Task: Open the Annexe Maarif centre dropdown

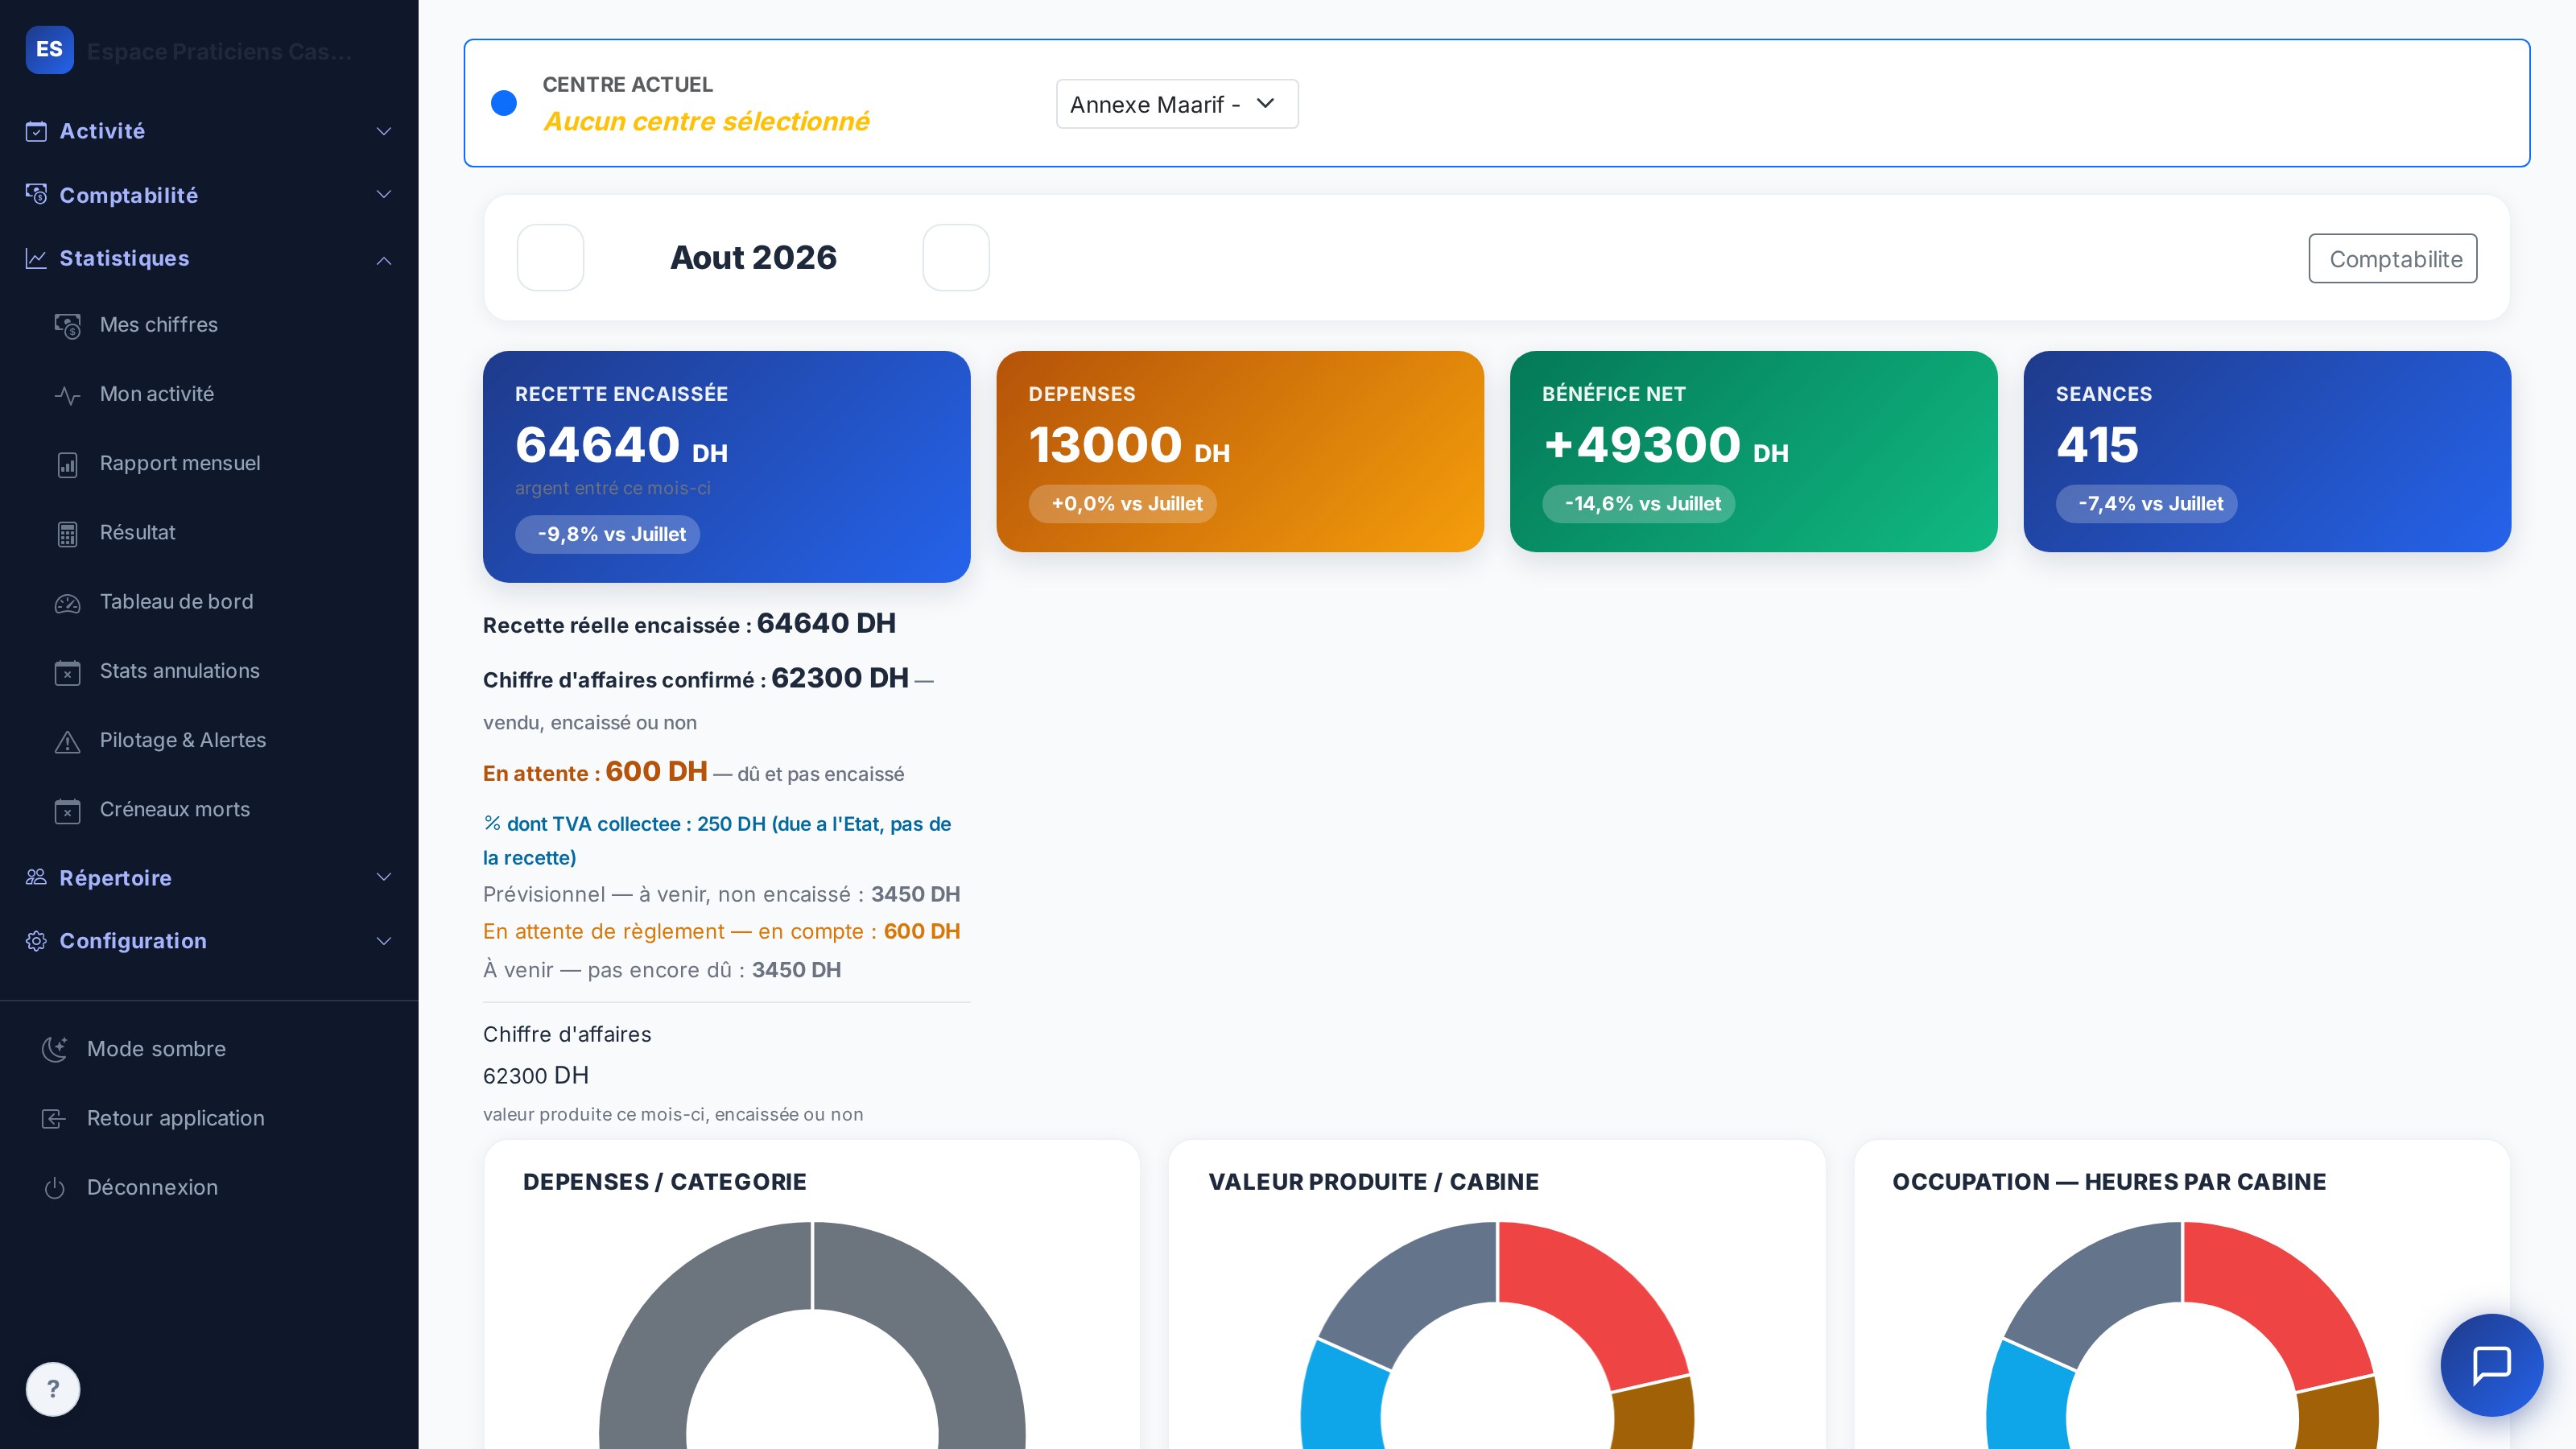Action: [1177, 104]
